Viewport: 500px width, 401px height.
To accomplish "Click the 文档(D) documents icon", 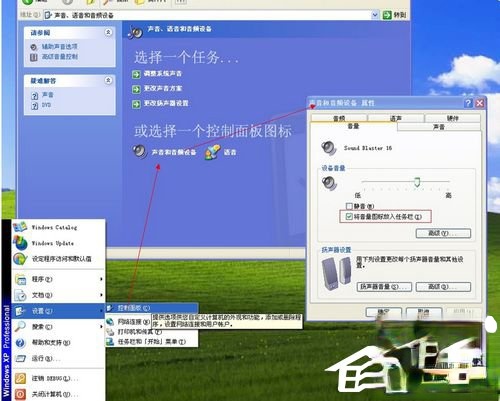I will 21,295.
